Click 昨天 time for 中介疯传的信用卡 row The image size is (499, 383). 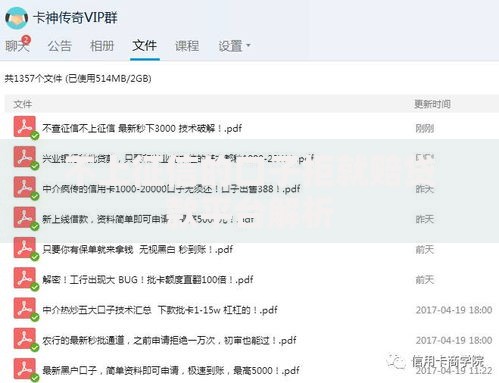(424, 189)
